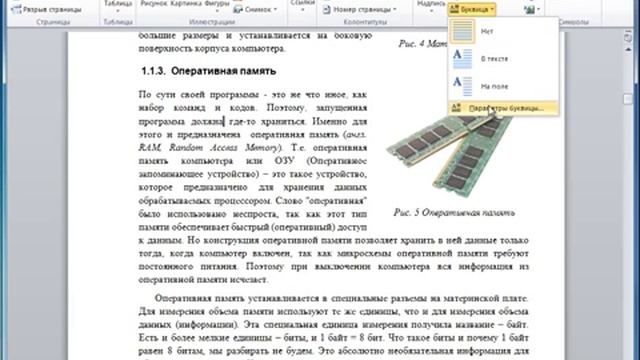Select the RAM modules picture

click(x=449, y=157)
